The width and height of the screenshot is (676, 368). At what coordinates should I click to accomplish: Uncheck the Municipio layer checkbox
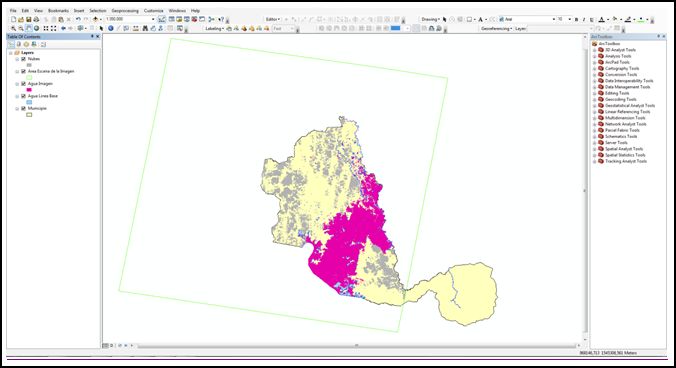24,109
